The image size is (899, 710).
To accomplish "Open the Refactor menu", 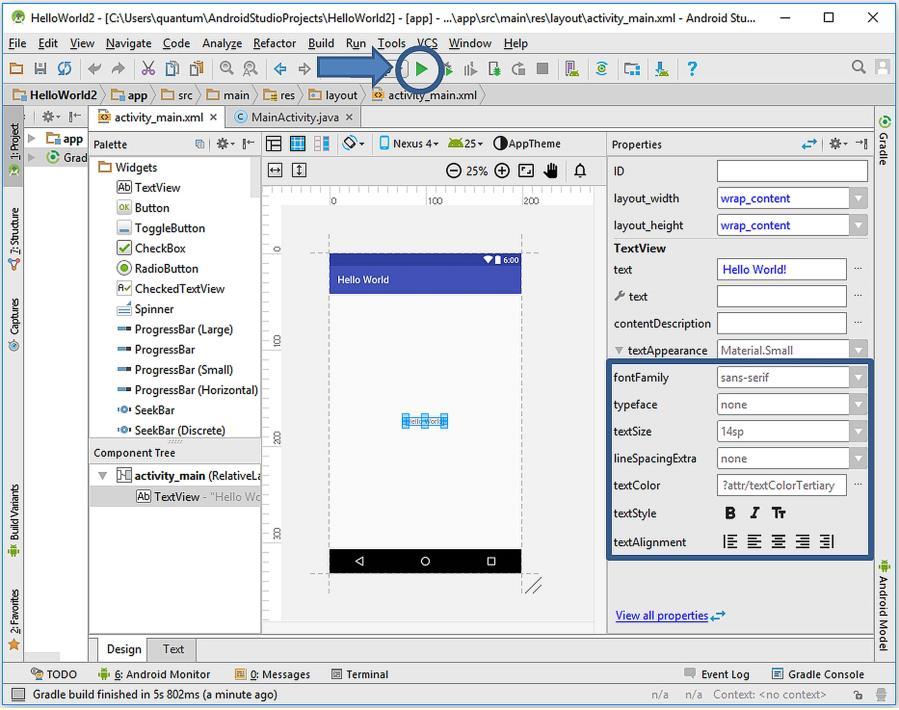I will click(x=274, y=43).
